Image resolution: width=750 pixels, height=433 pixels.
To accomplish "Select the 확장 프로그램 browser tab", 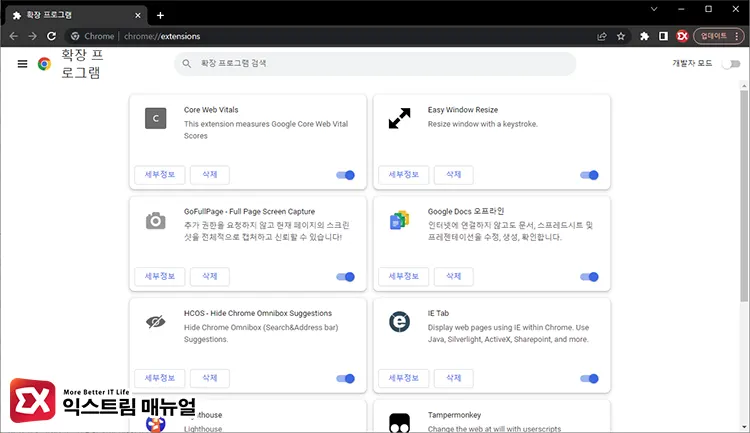I will [x=70, y=15].
